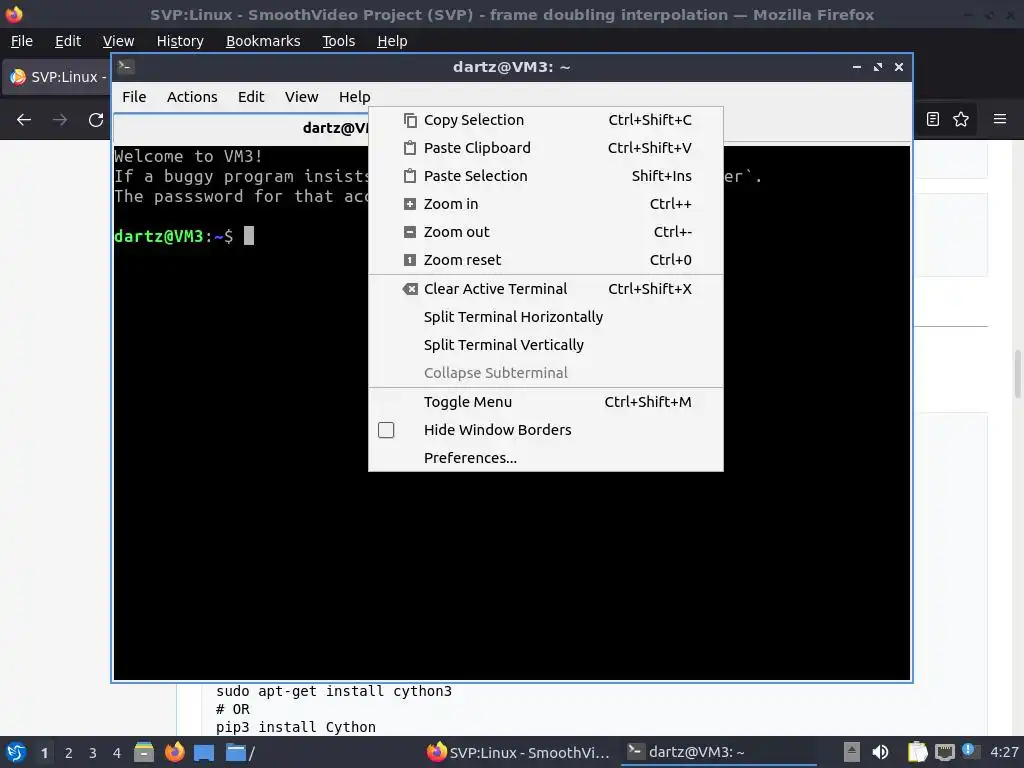Switch to workspace 2 in pager

tap(69, 753)
